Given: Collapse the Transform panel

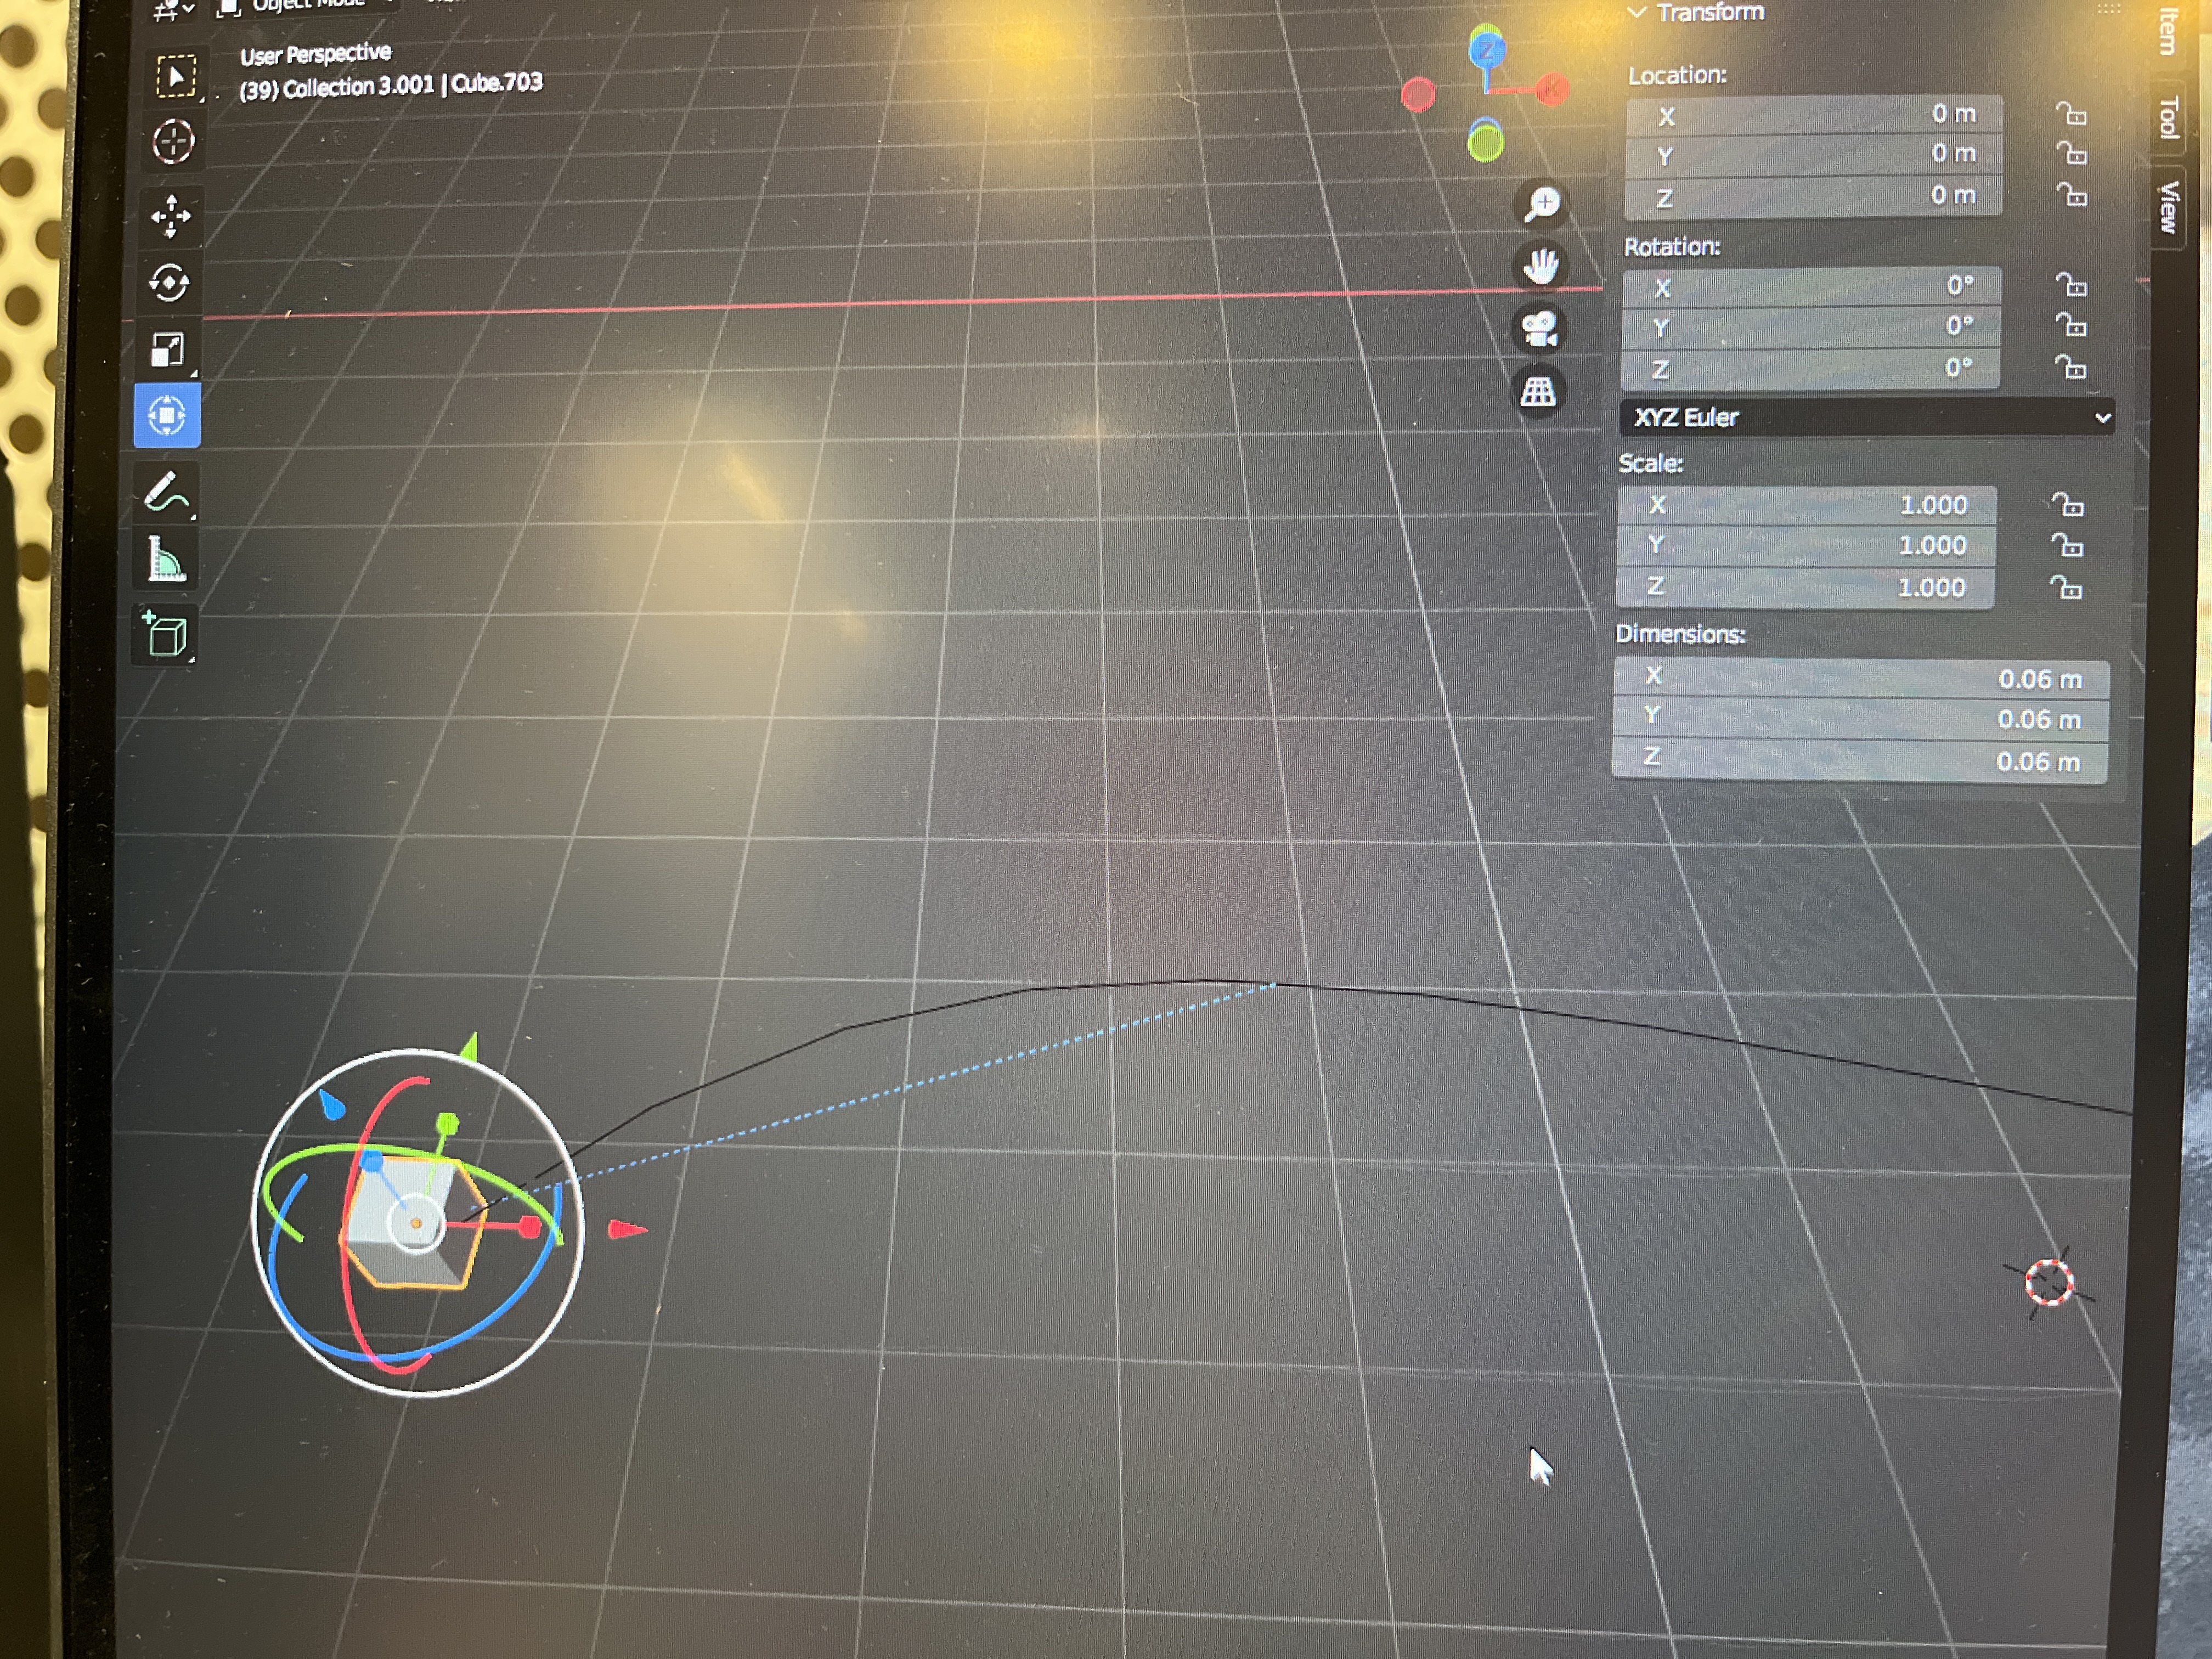Looking at the screenshot, I should pyautogui.click(x=1638, y=12).
